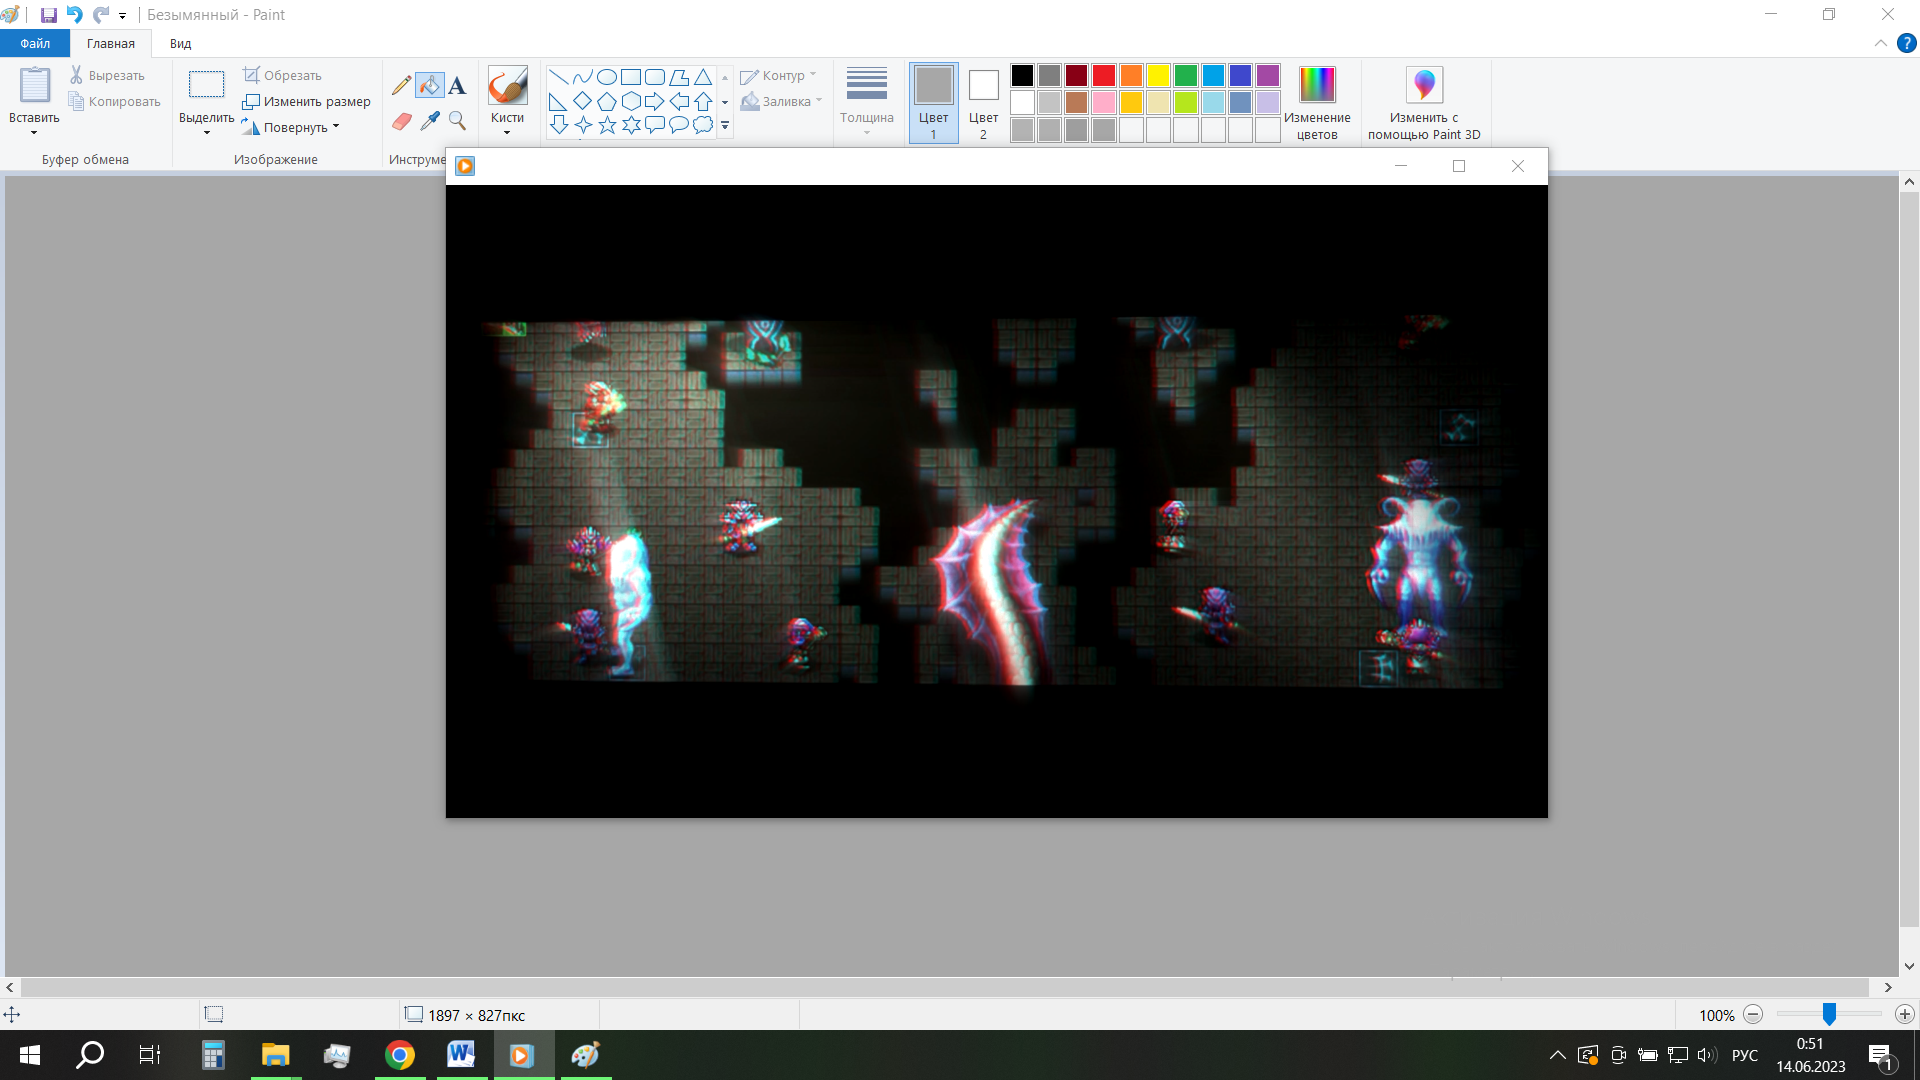Click the zoom out minus button

1753,1014
